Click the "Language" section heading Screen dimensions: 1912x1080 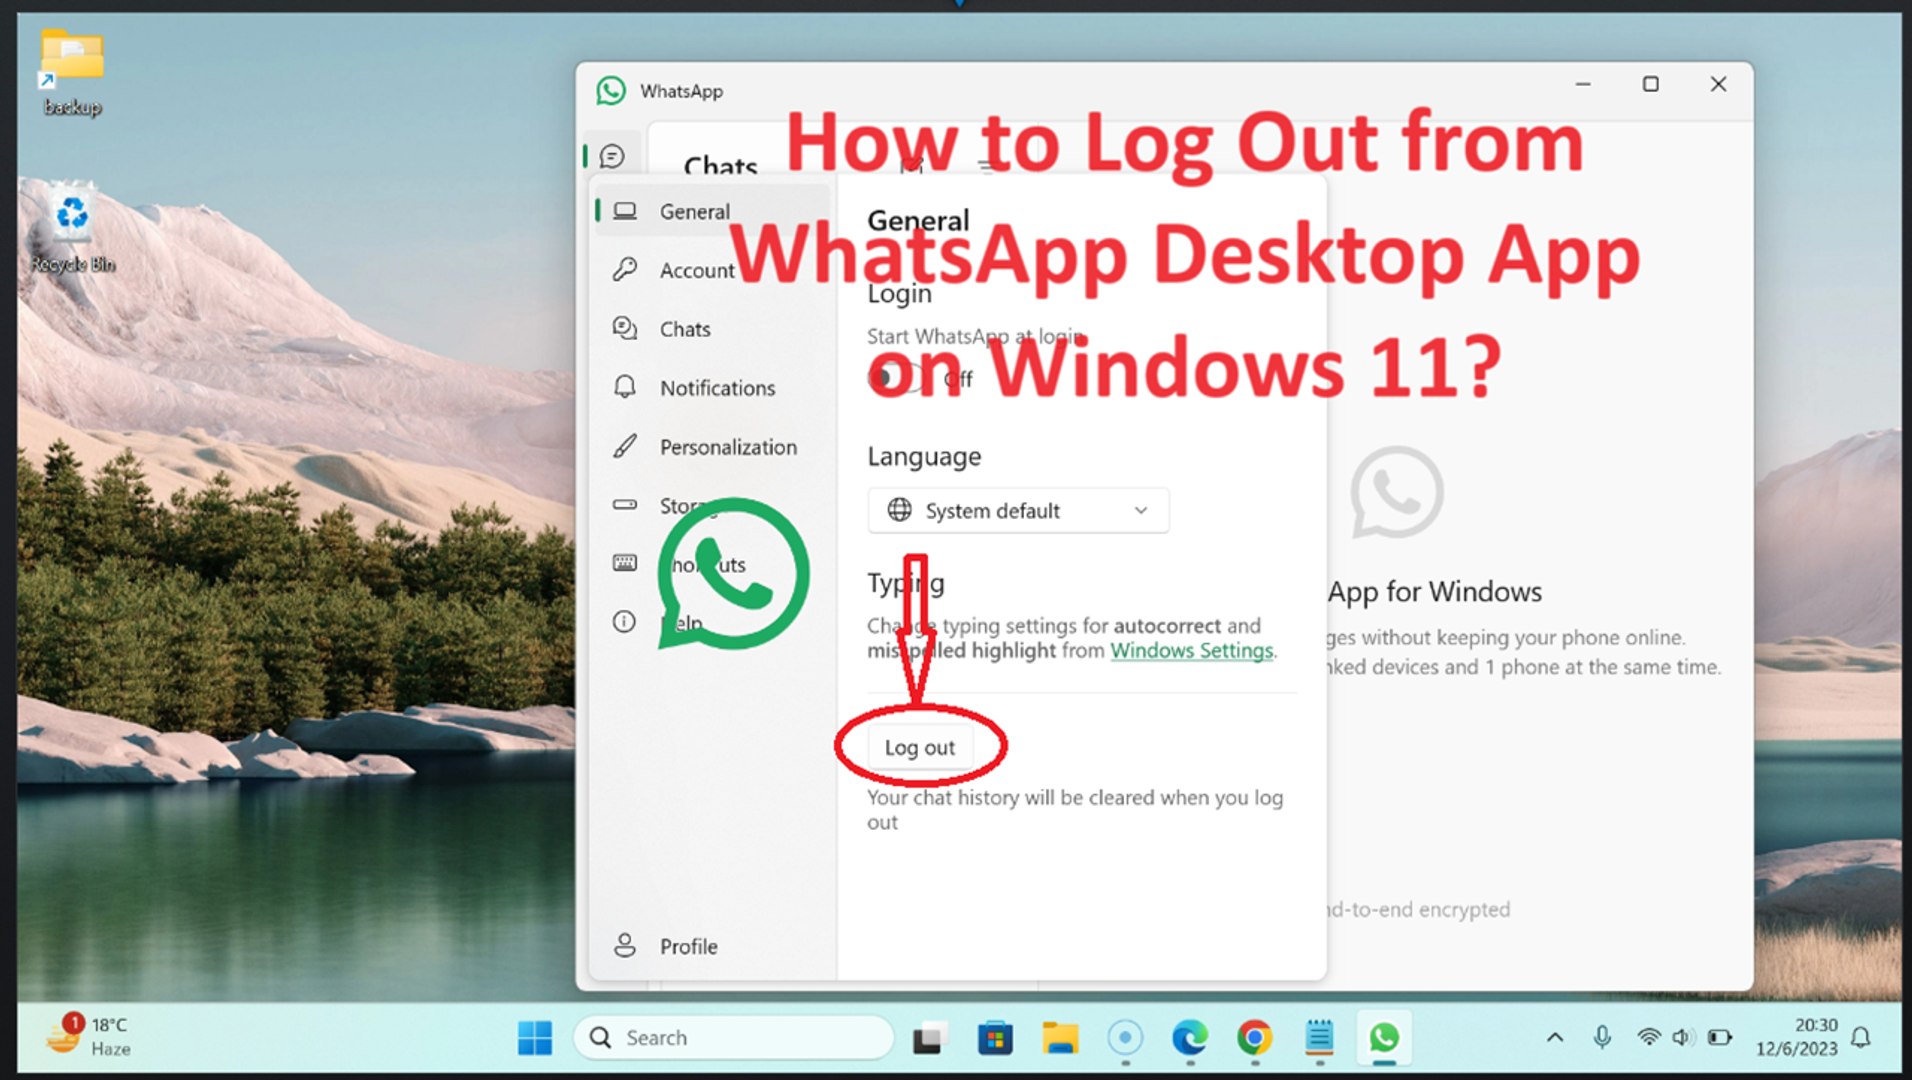click(924, 456)
